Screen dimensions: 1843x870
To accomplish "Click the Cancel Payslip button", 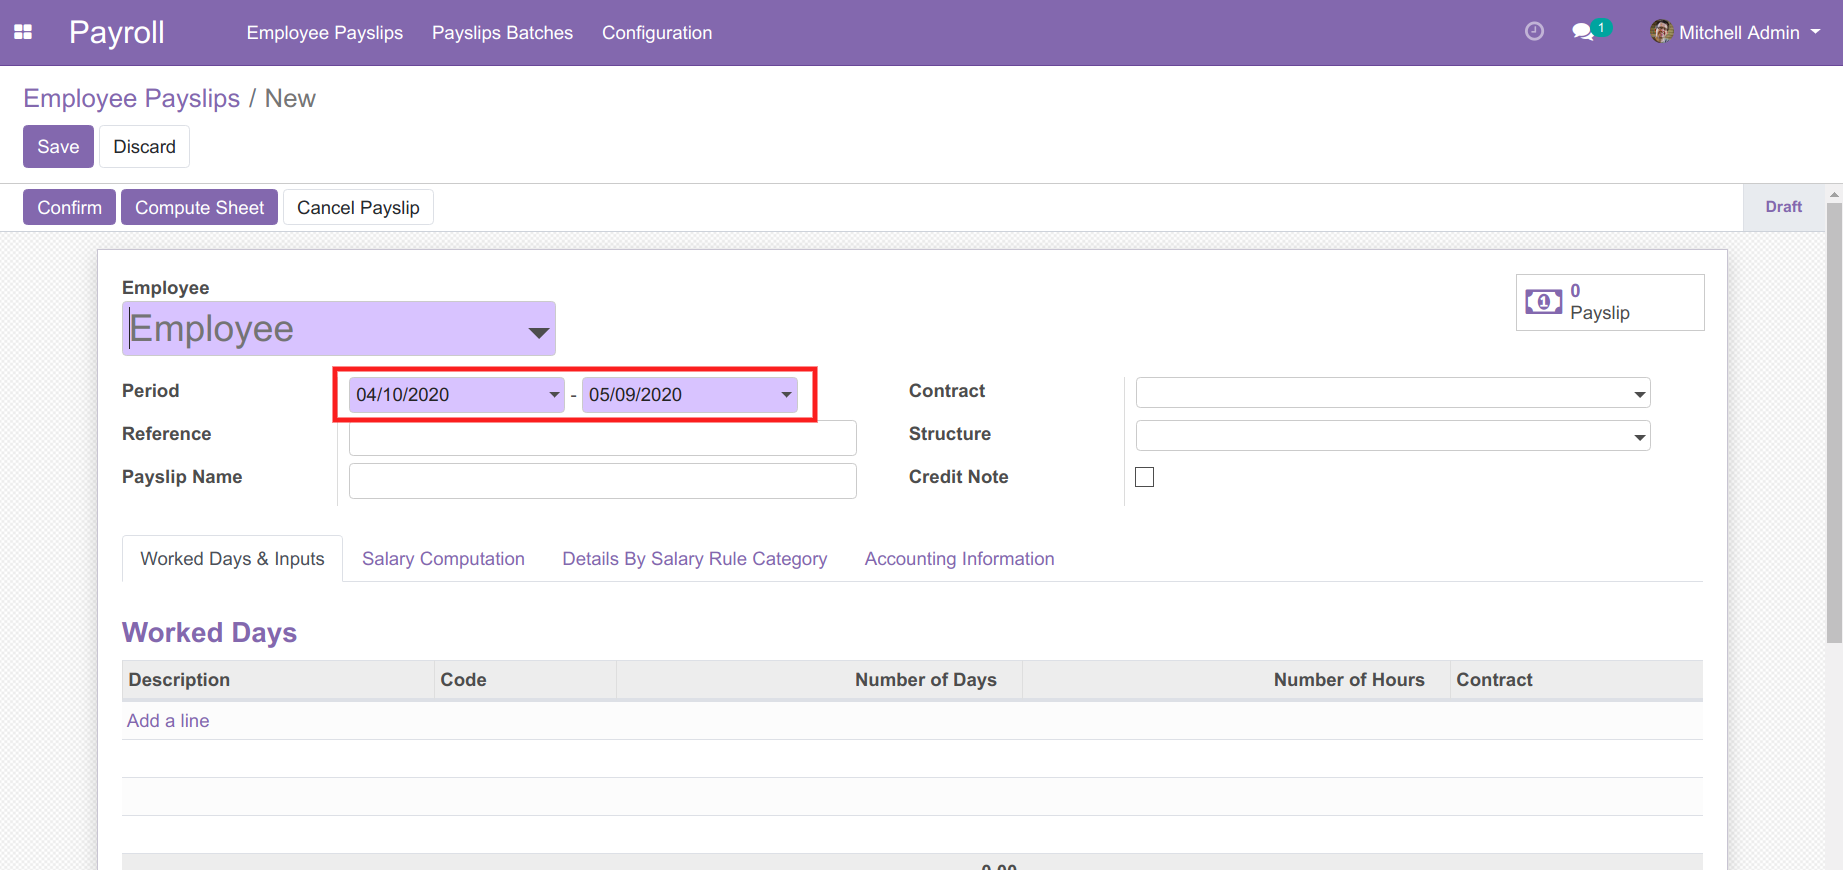I will [358, 207].
